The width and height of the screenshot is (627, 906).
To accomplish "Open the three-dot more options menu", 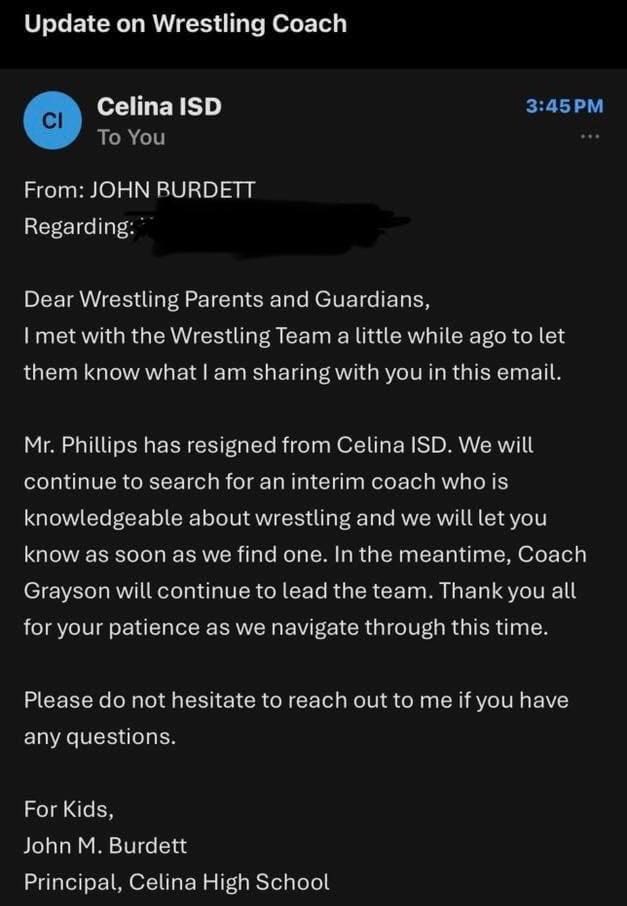I will pos(591,137).
